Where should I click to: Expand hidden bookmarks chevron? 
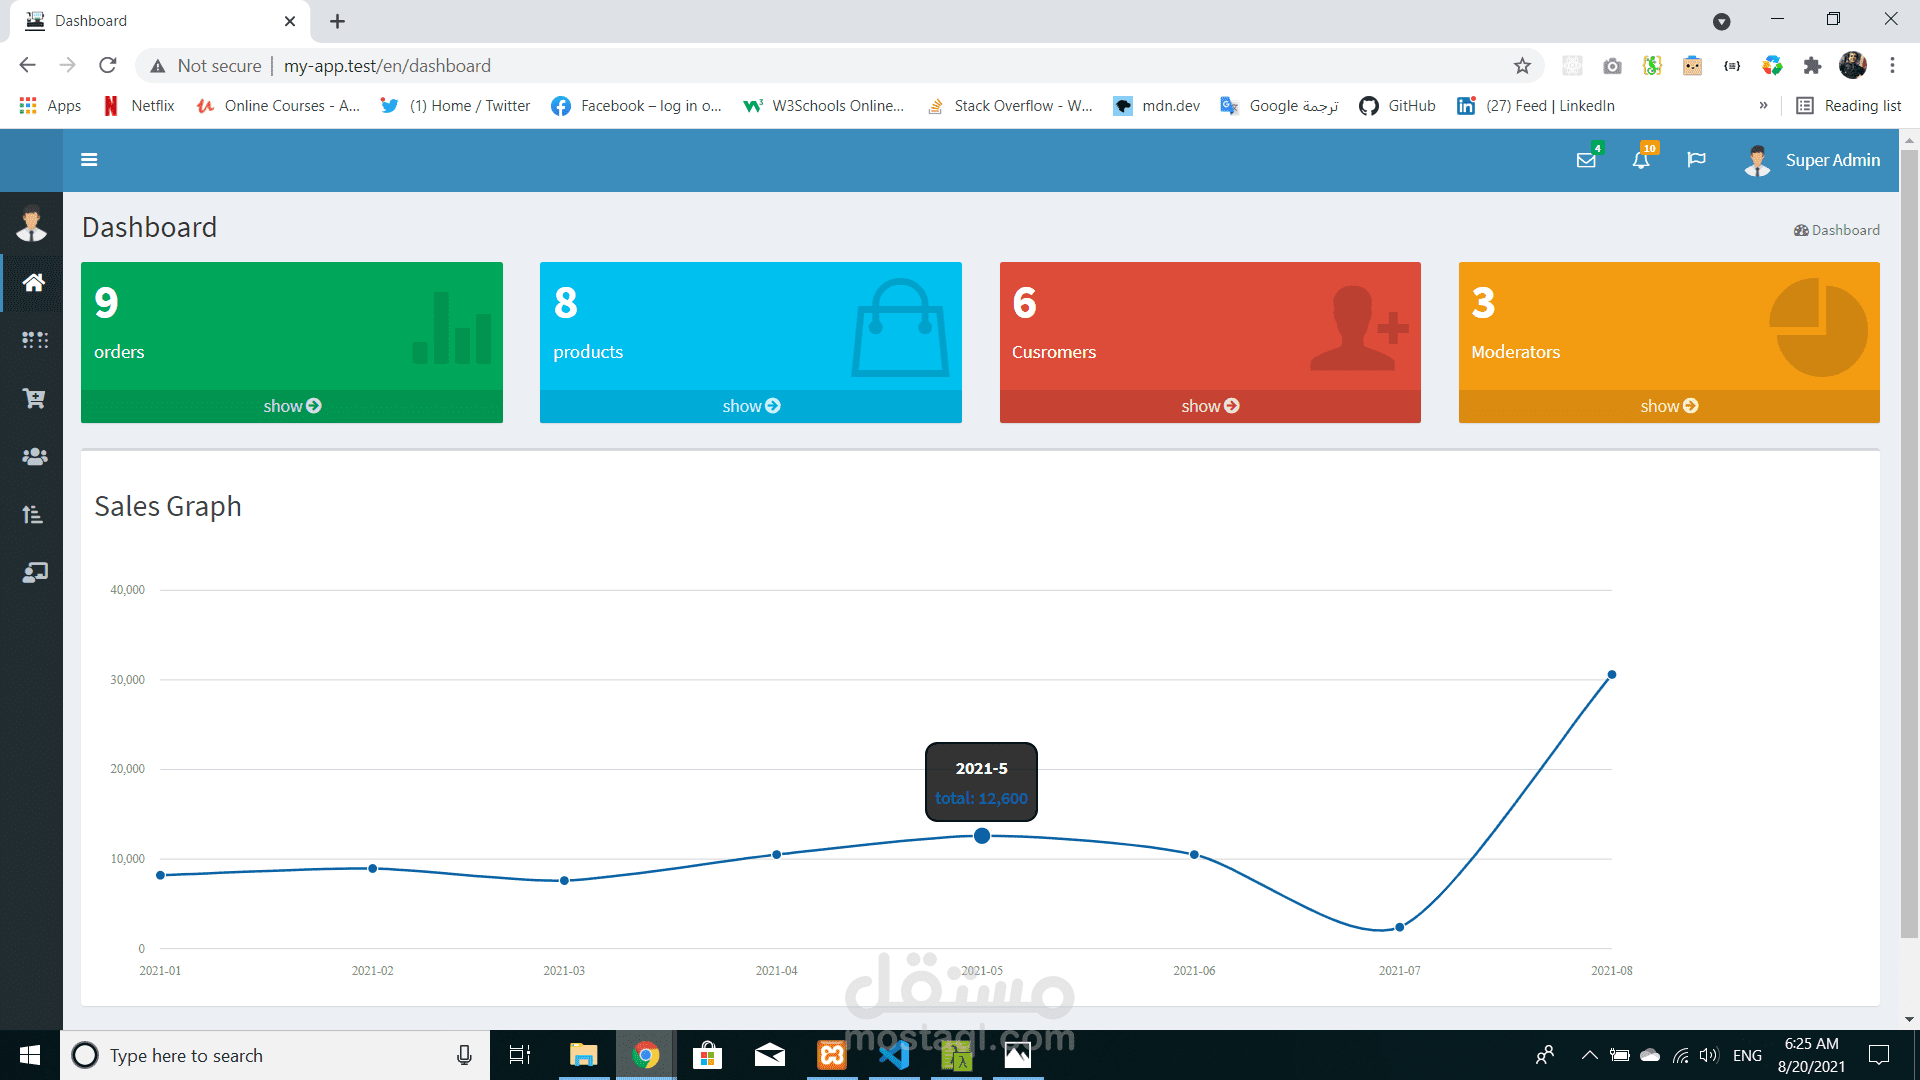click(x=1763, y=106)
